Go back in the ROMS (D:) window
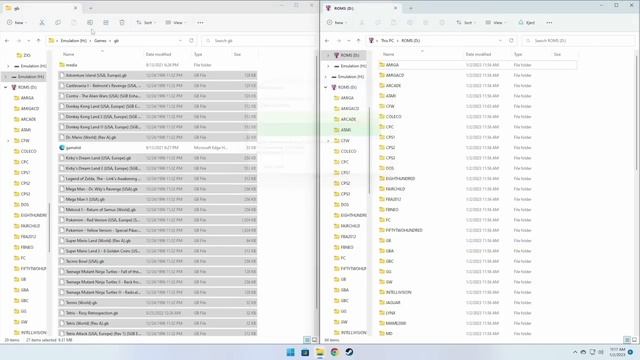This screenshot has width=640, height=360. coord(327,41)
